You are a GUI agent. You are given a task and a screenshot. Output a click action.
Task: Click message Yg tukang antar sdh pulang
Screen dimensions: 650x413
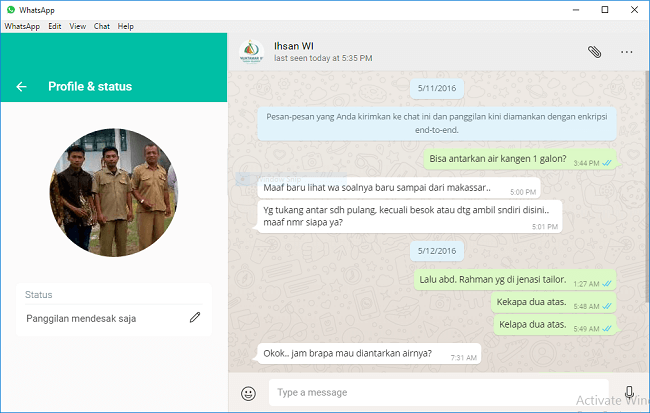410,216
